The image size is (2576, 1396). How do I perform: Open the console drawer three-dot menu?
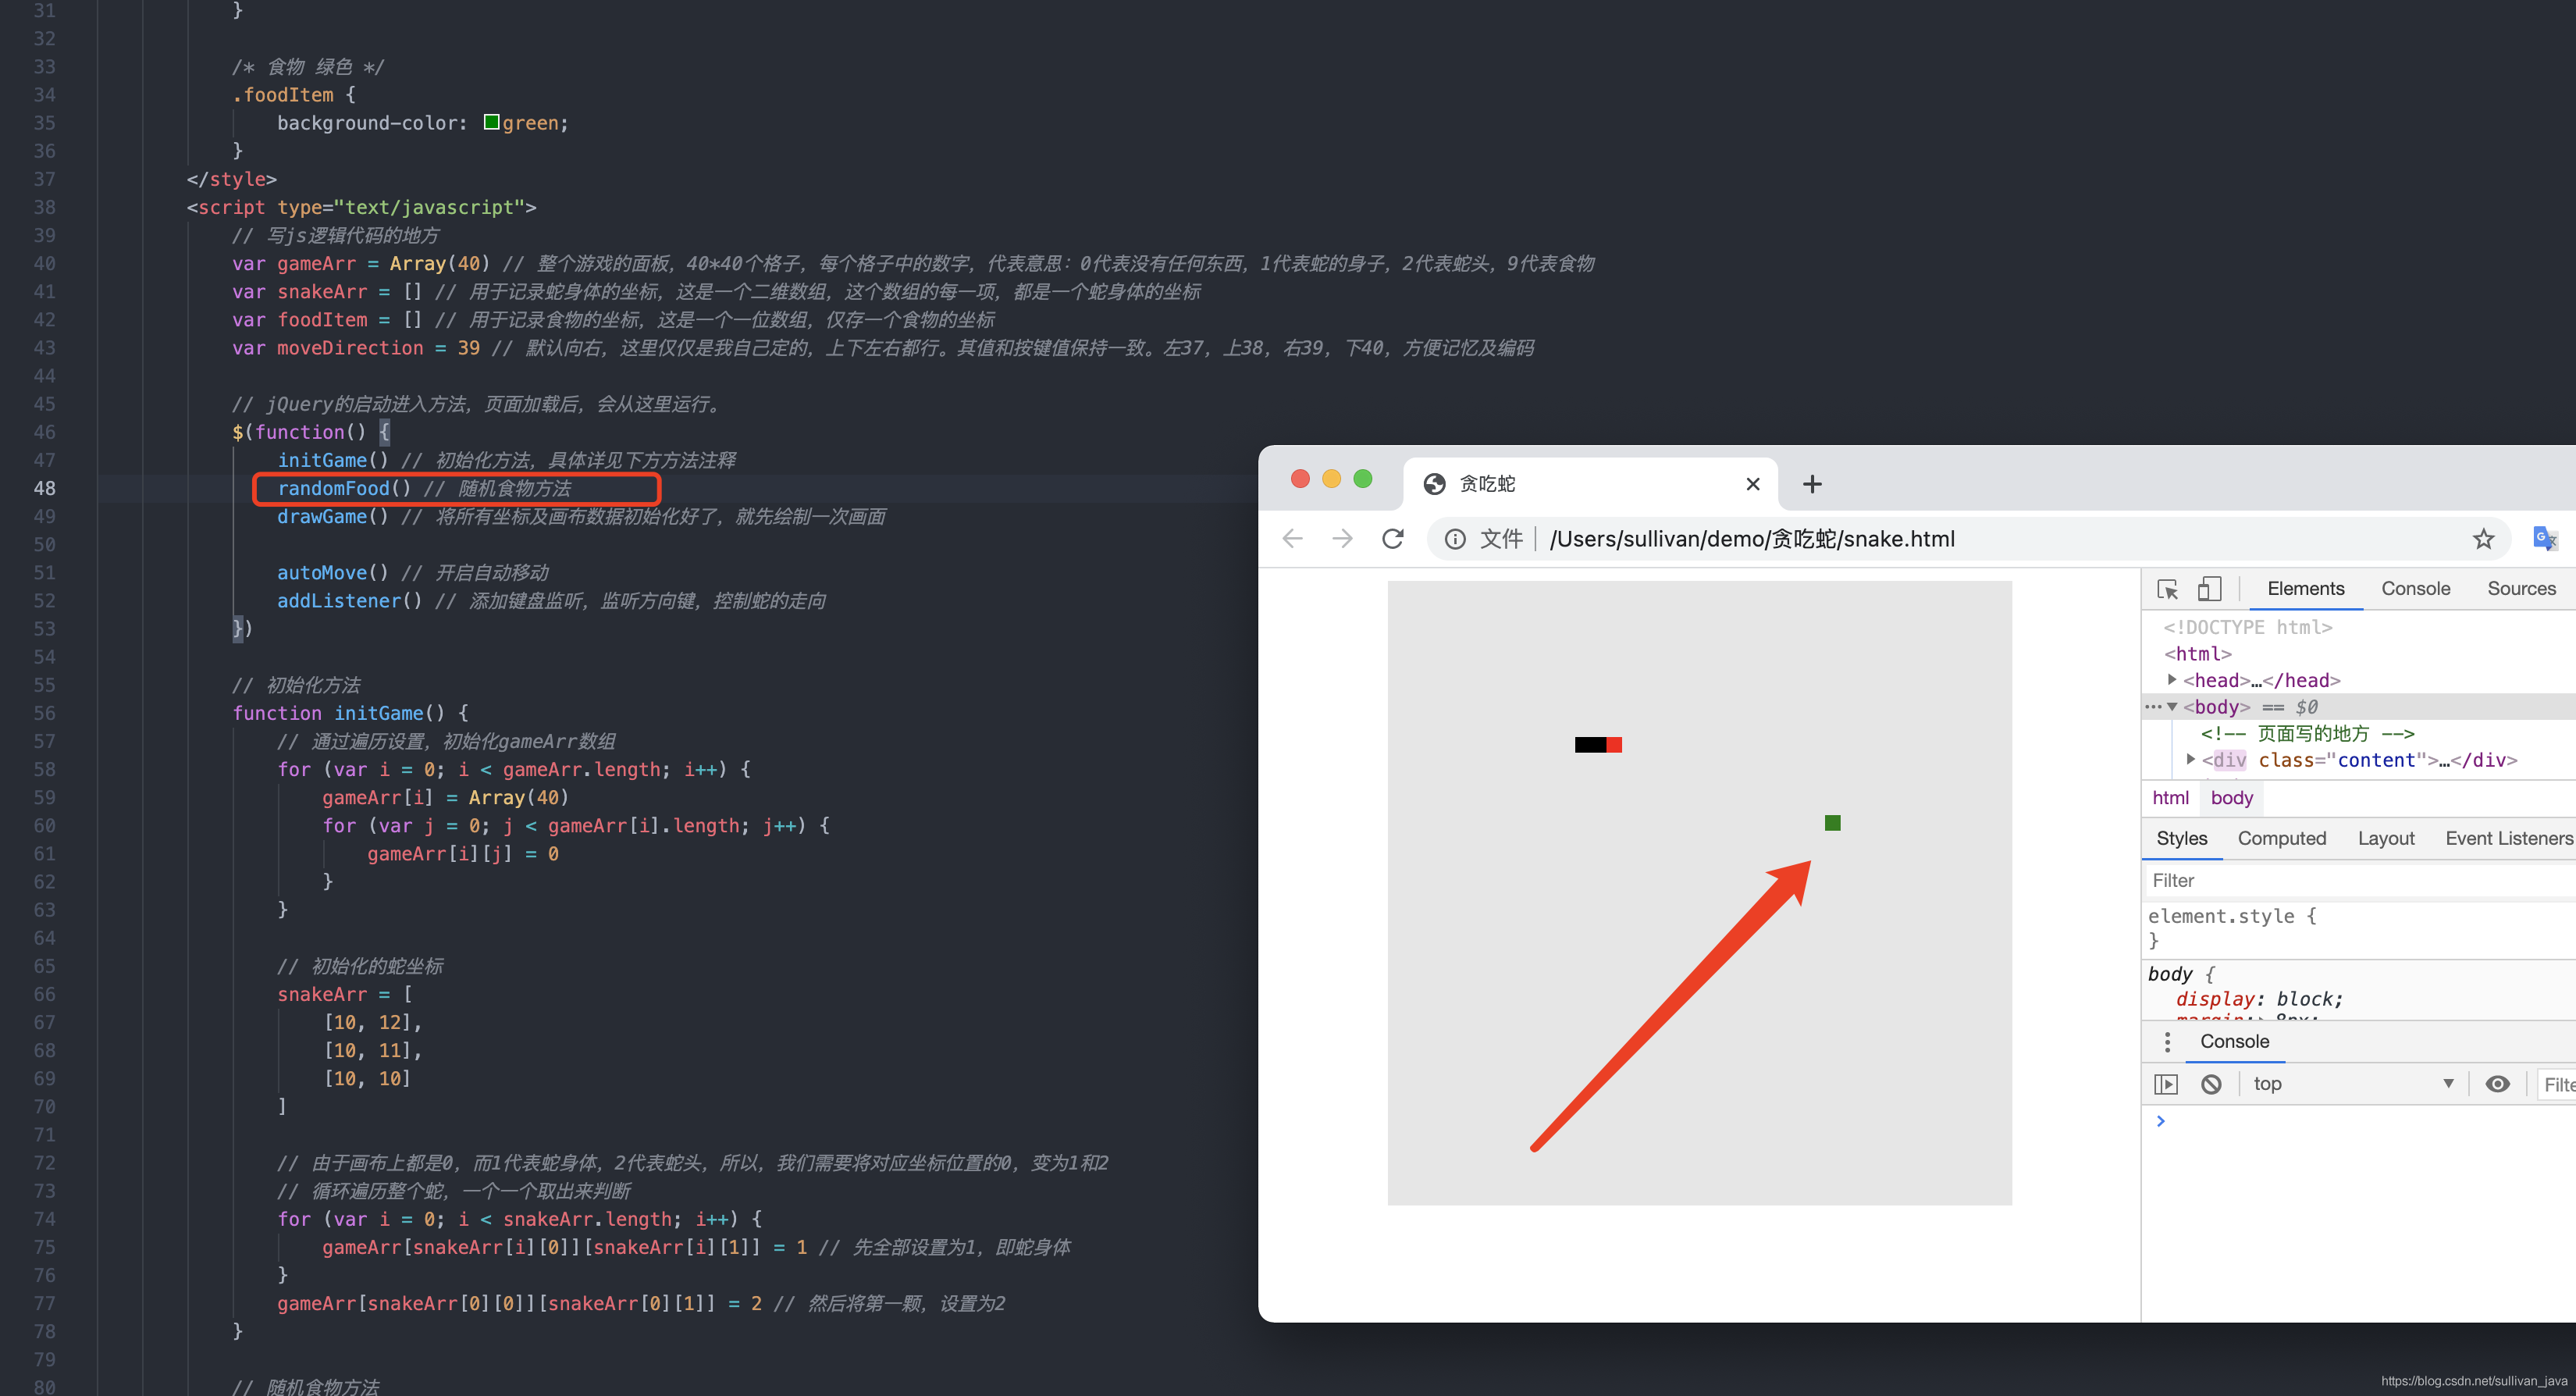2167,1042
